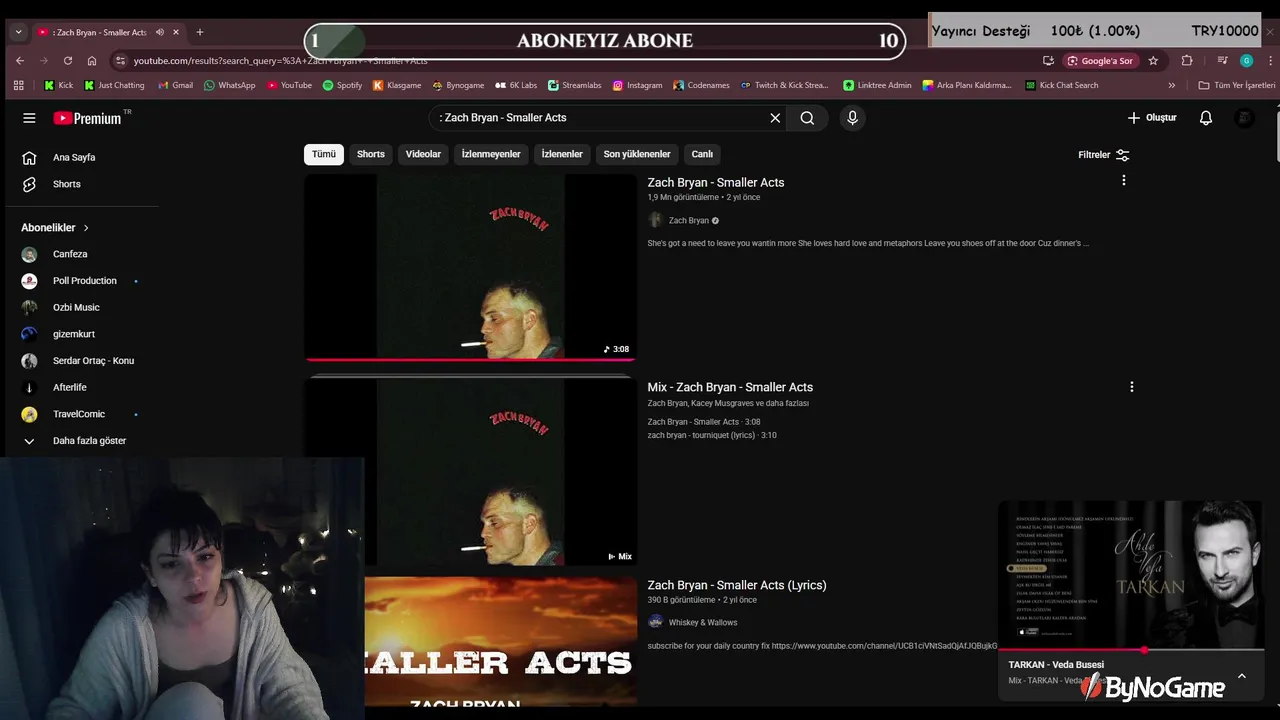Open more options for Zach Bryan - Smaller Acts
The height and width of the screenshot is (720, 1280).
[x=1124, y=181]
